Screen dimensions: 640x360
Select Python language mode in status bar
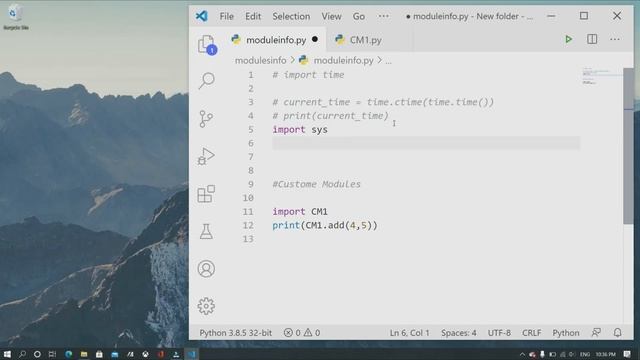(x=566, y=333)
